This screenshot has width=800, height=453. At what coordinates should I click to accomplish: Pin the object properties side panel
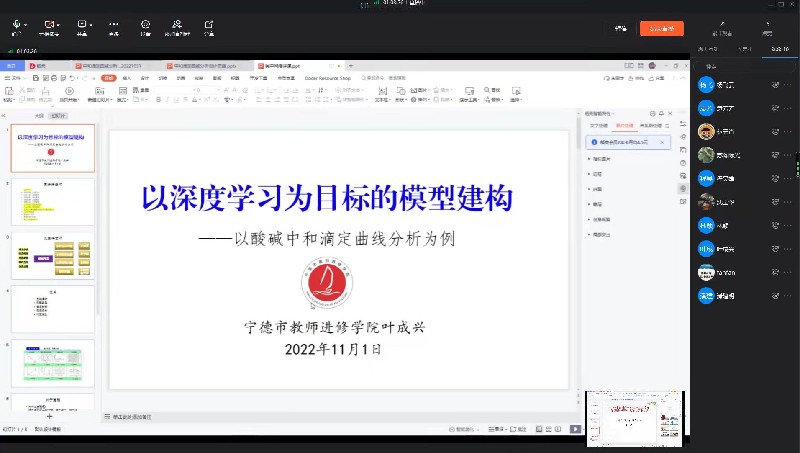pyautogui.click(x=661, y=113)
